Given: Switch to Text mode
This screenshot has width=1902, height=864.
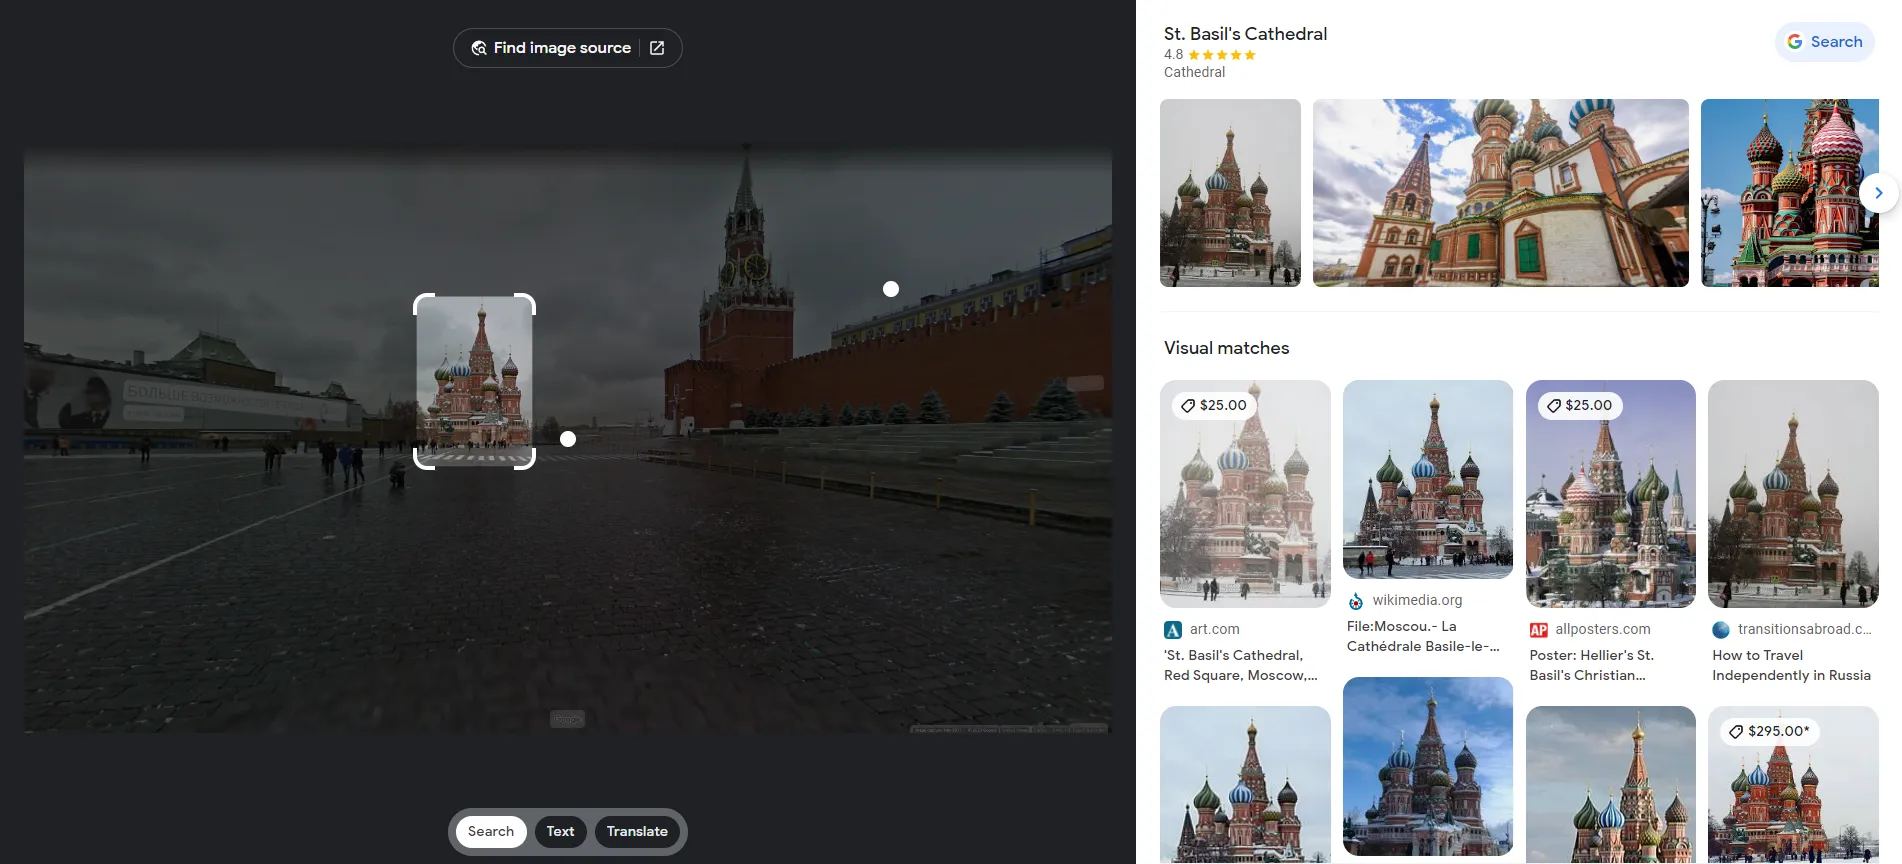Looking at the screenshot, I should pos(560,832).
